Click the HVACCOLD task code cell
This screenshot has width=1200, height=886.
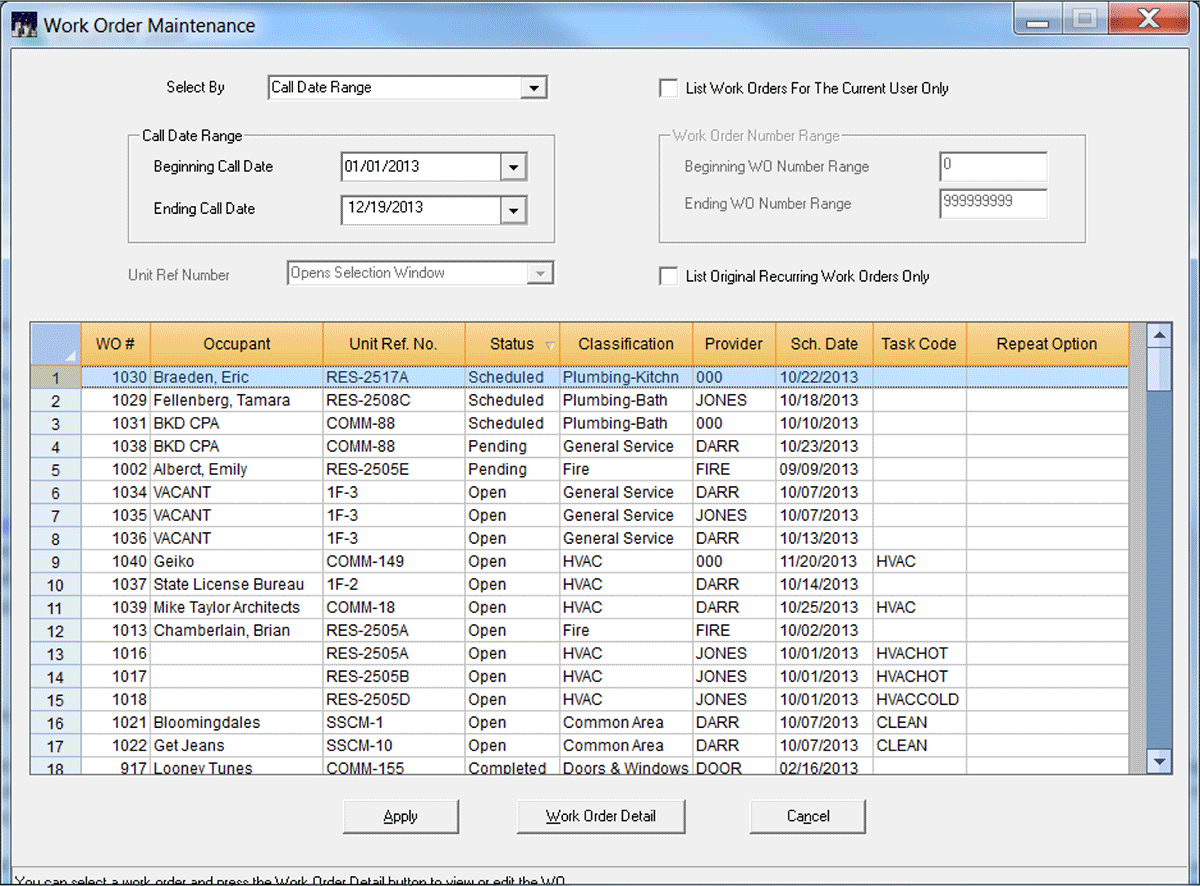919,700
